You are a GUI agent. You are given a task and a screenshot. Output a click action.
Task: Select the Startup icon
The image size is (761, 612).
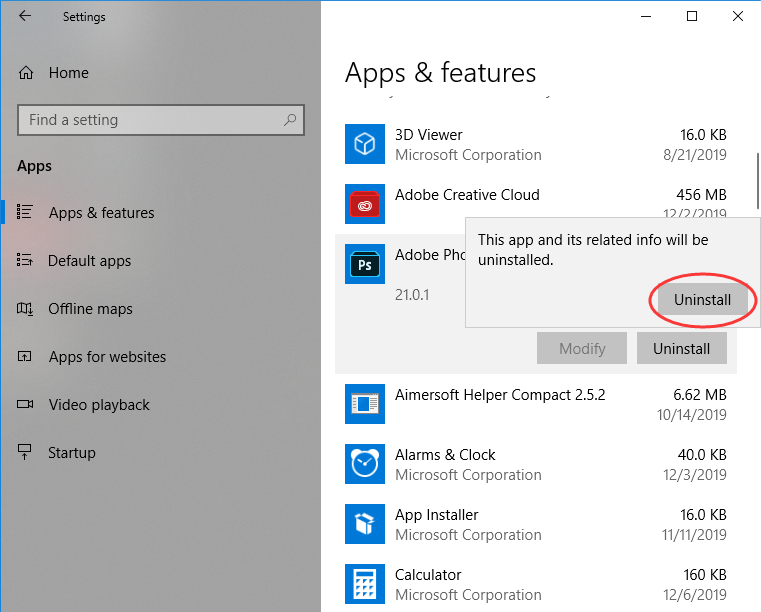(24, 452)
